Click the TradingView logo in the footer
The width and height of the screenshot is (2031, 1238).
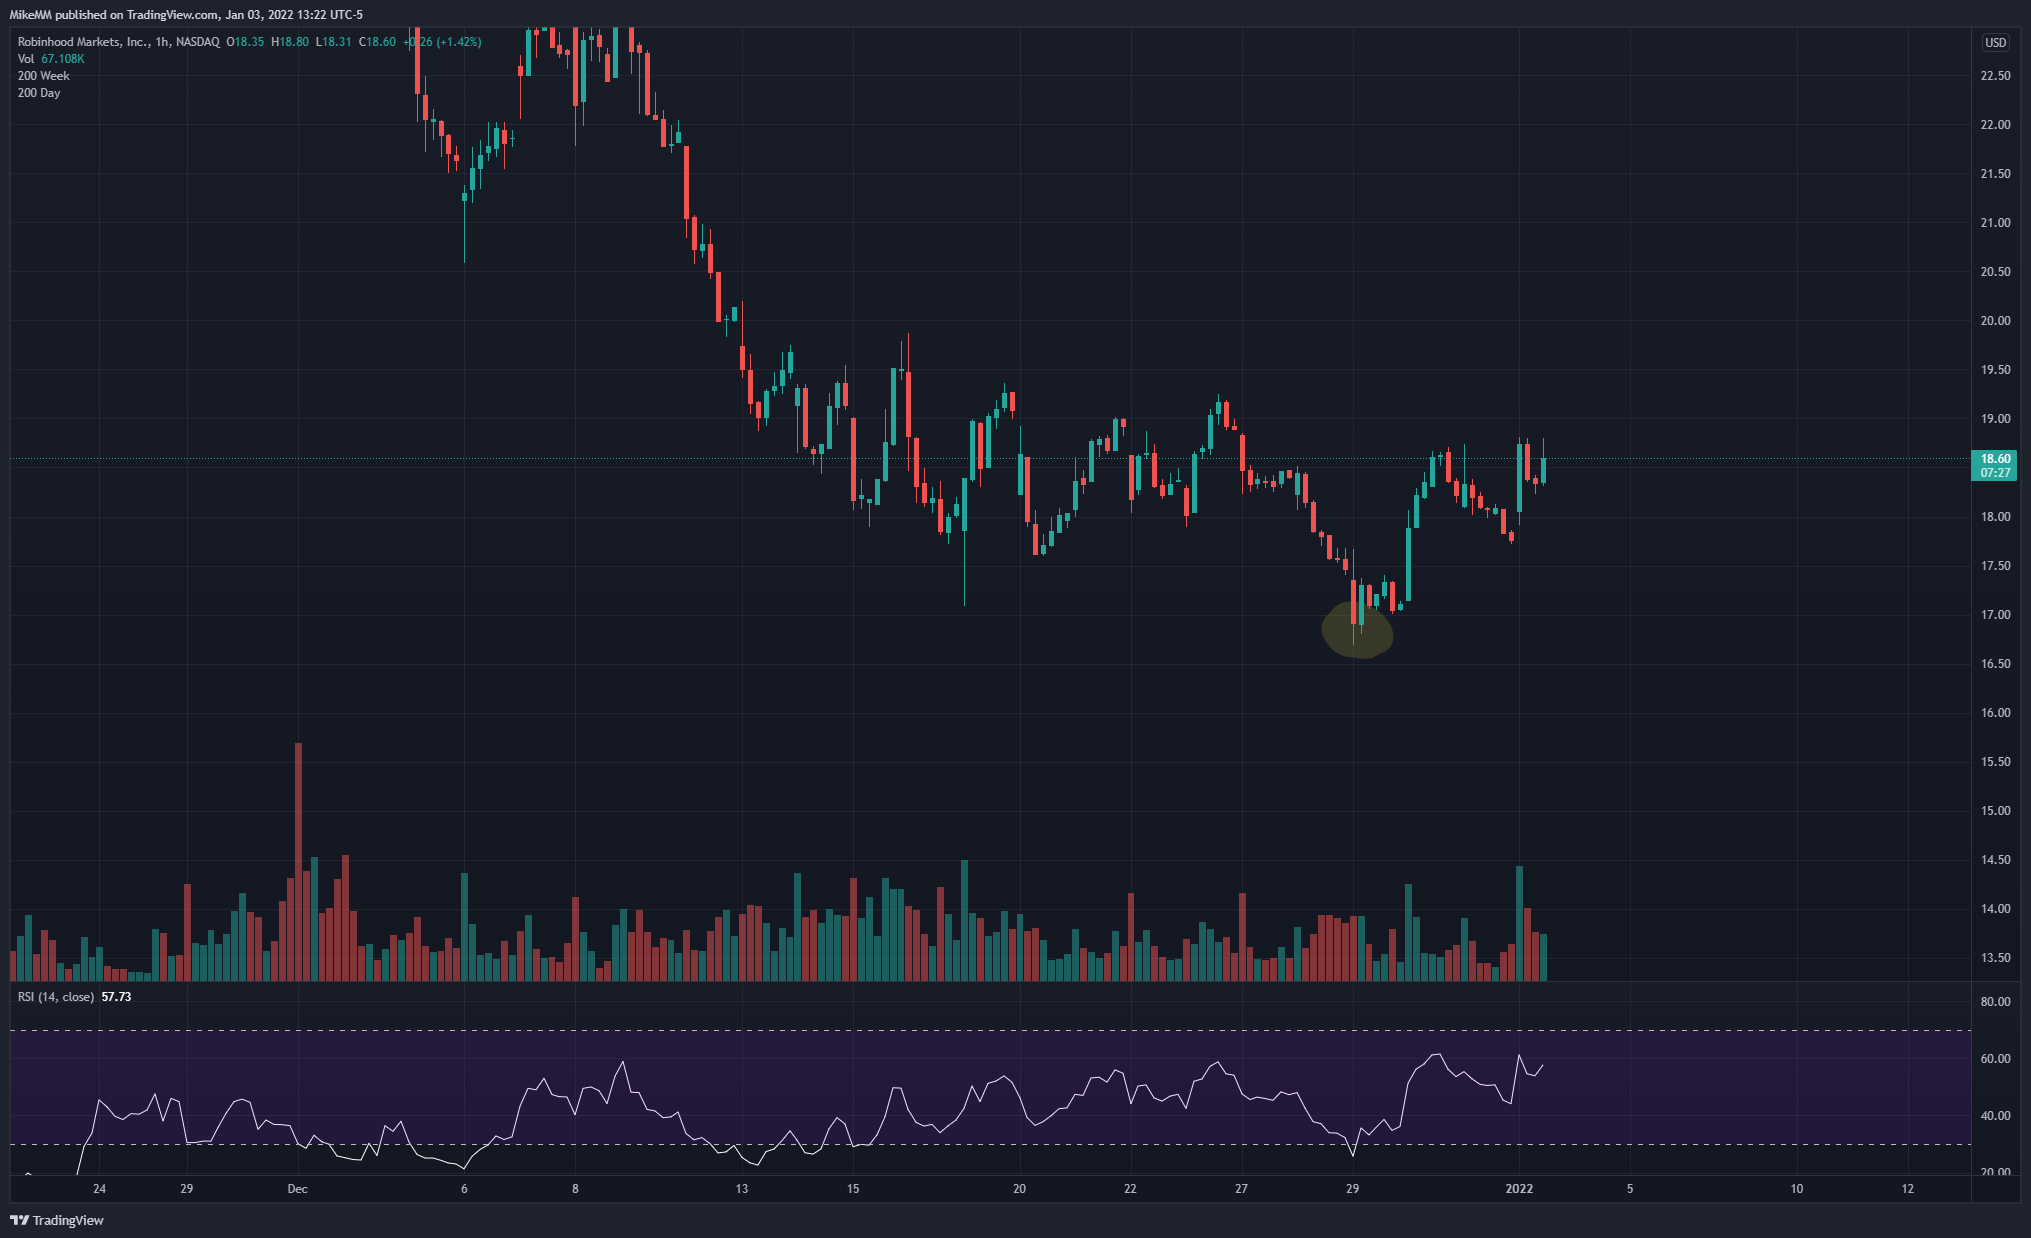(57, 1220)
